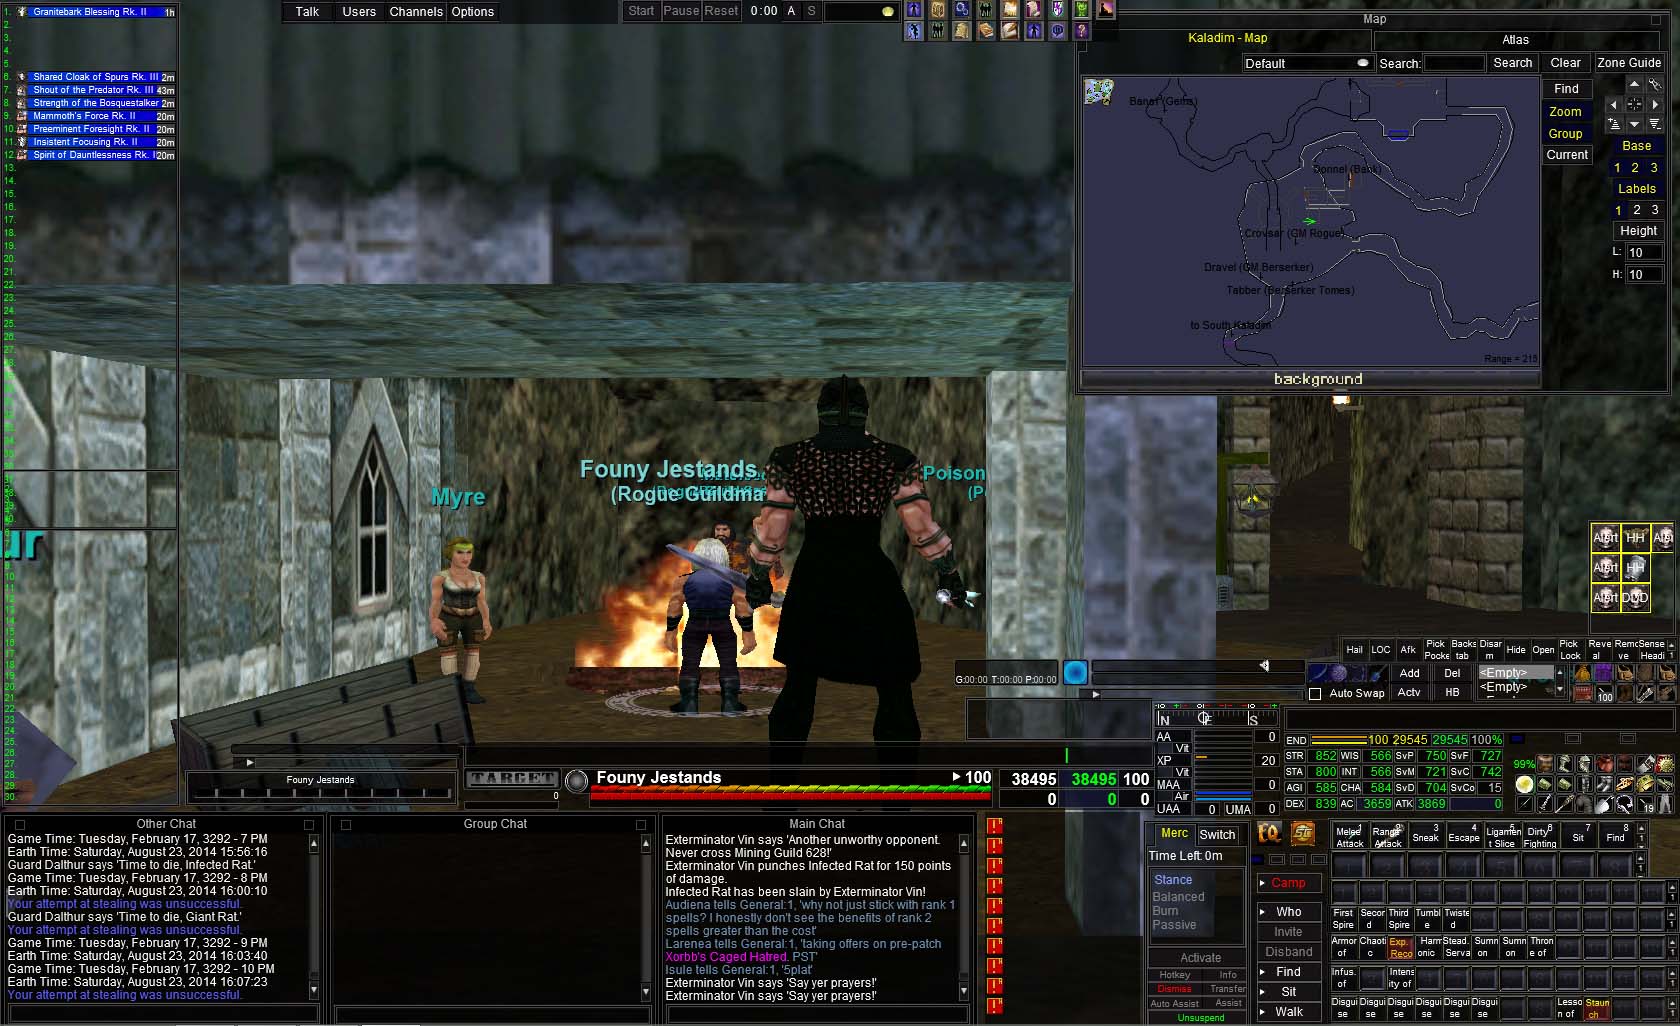Click the Granitebark Blessing buff icon
The image size is (1680, 1026).
point(22,12)
